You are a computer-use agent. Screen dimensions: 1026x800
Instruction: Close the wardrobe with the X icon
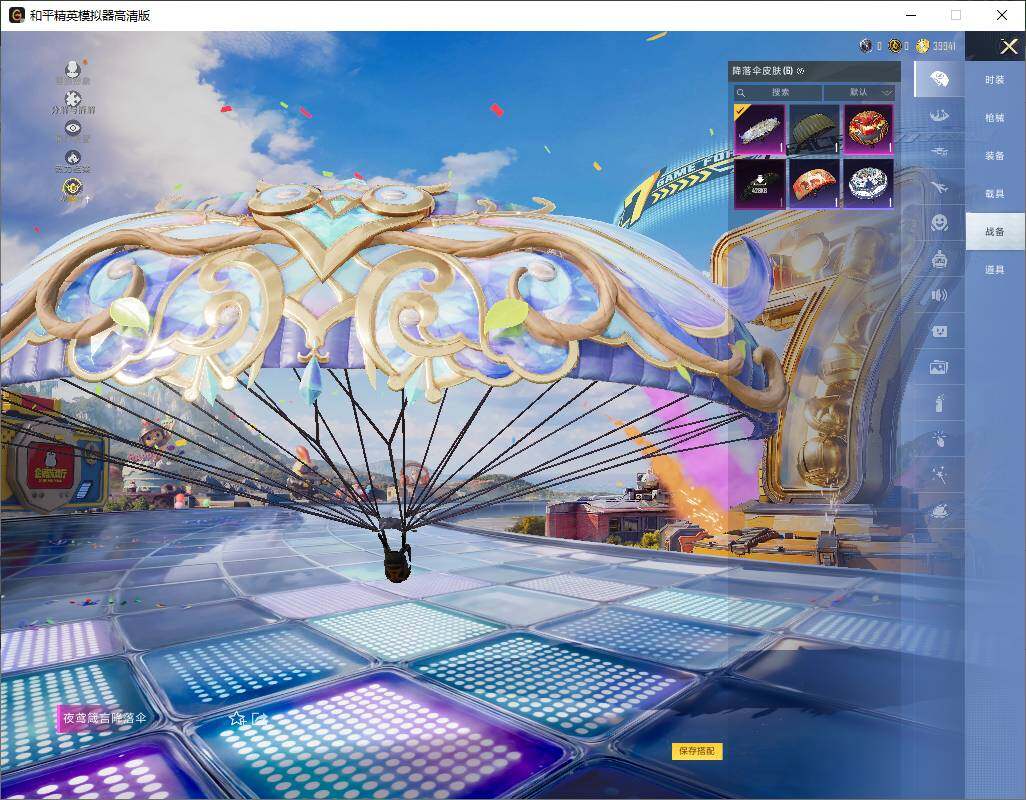(1008, 46)
